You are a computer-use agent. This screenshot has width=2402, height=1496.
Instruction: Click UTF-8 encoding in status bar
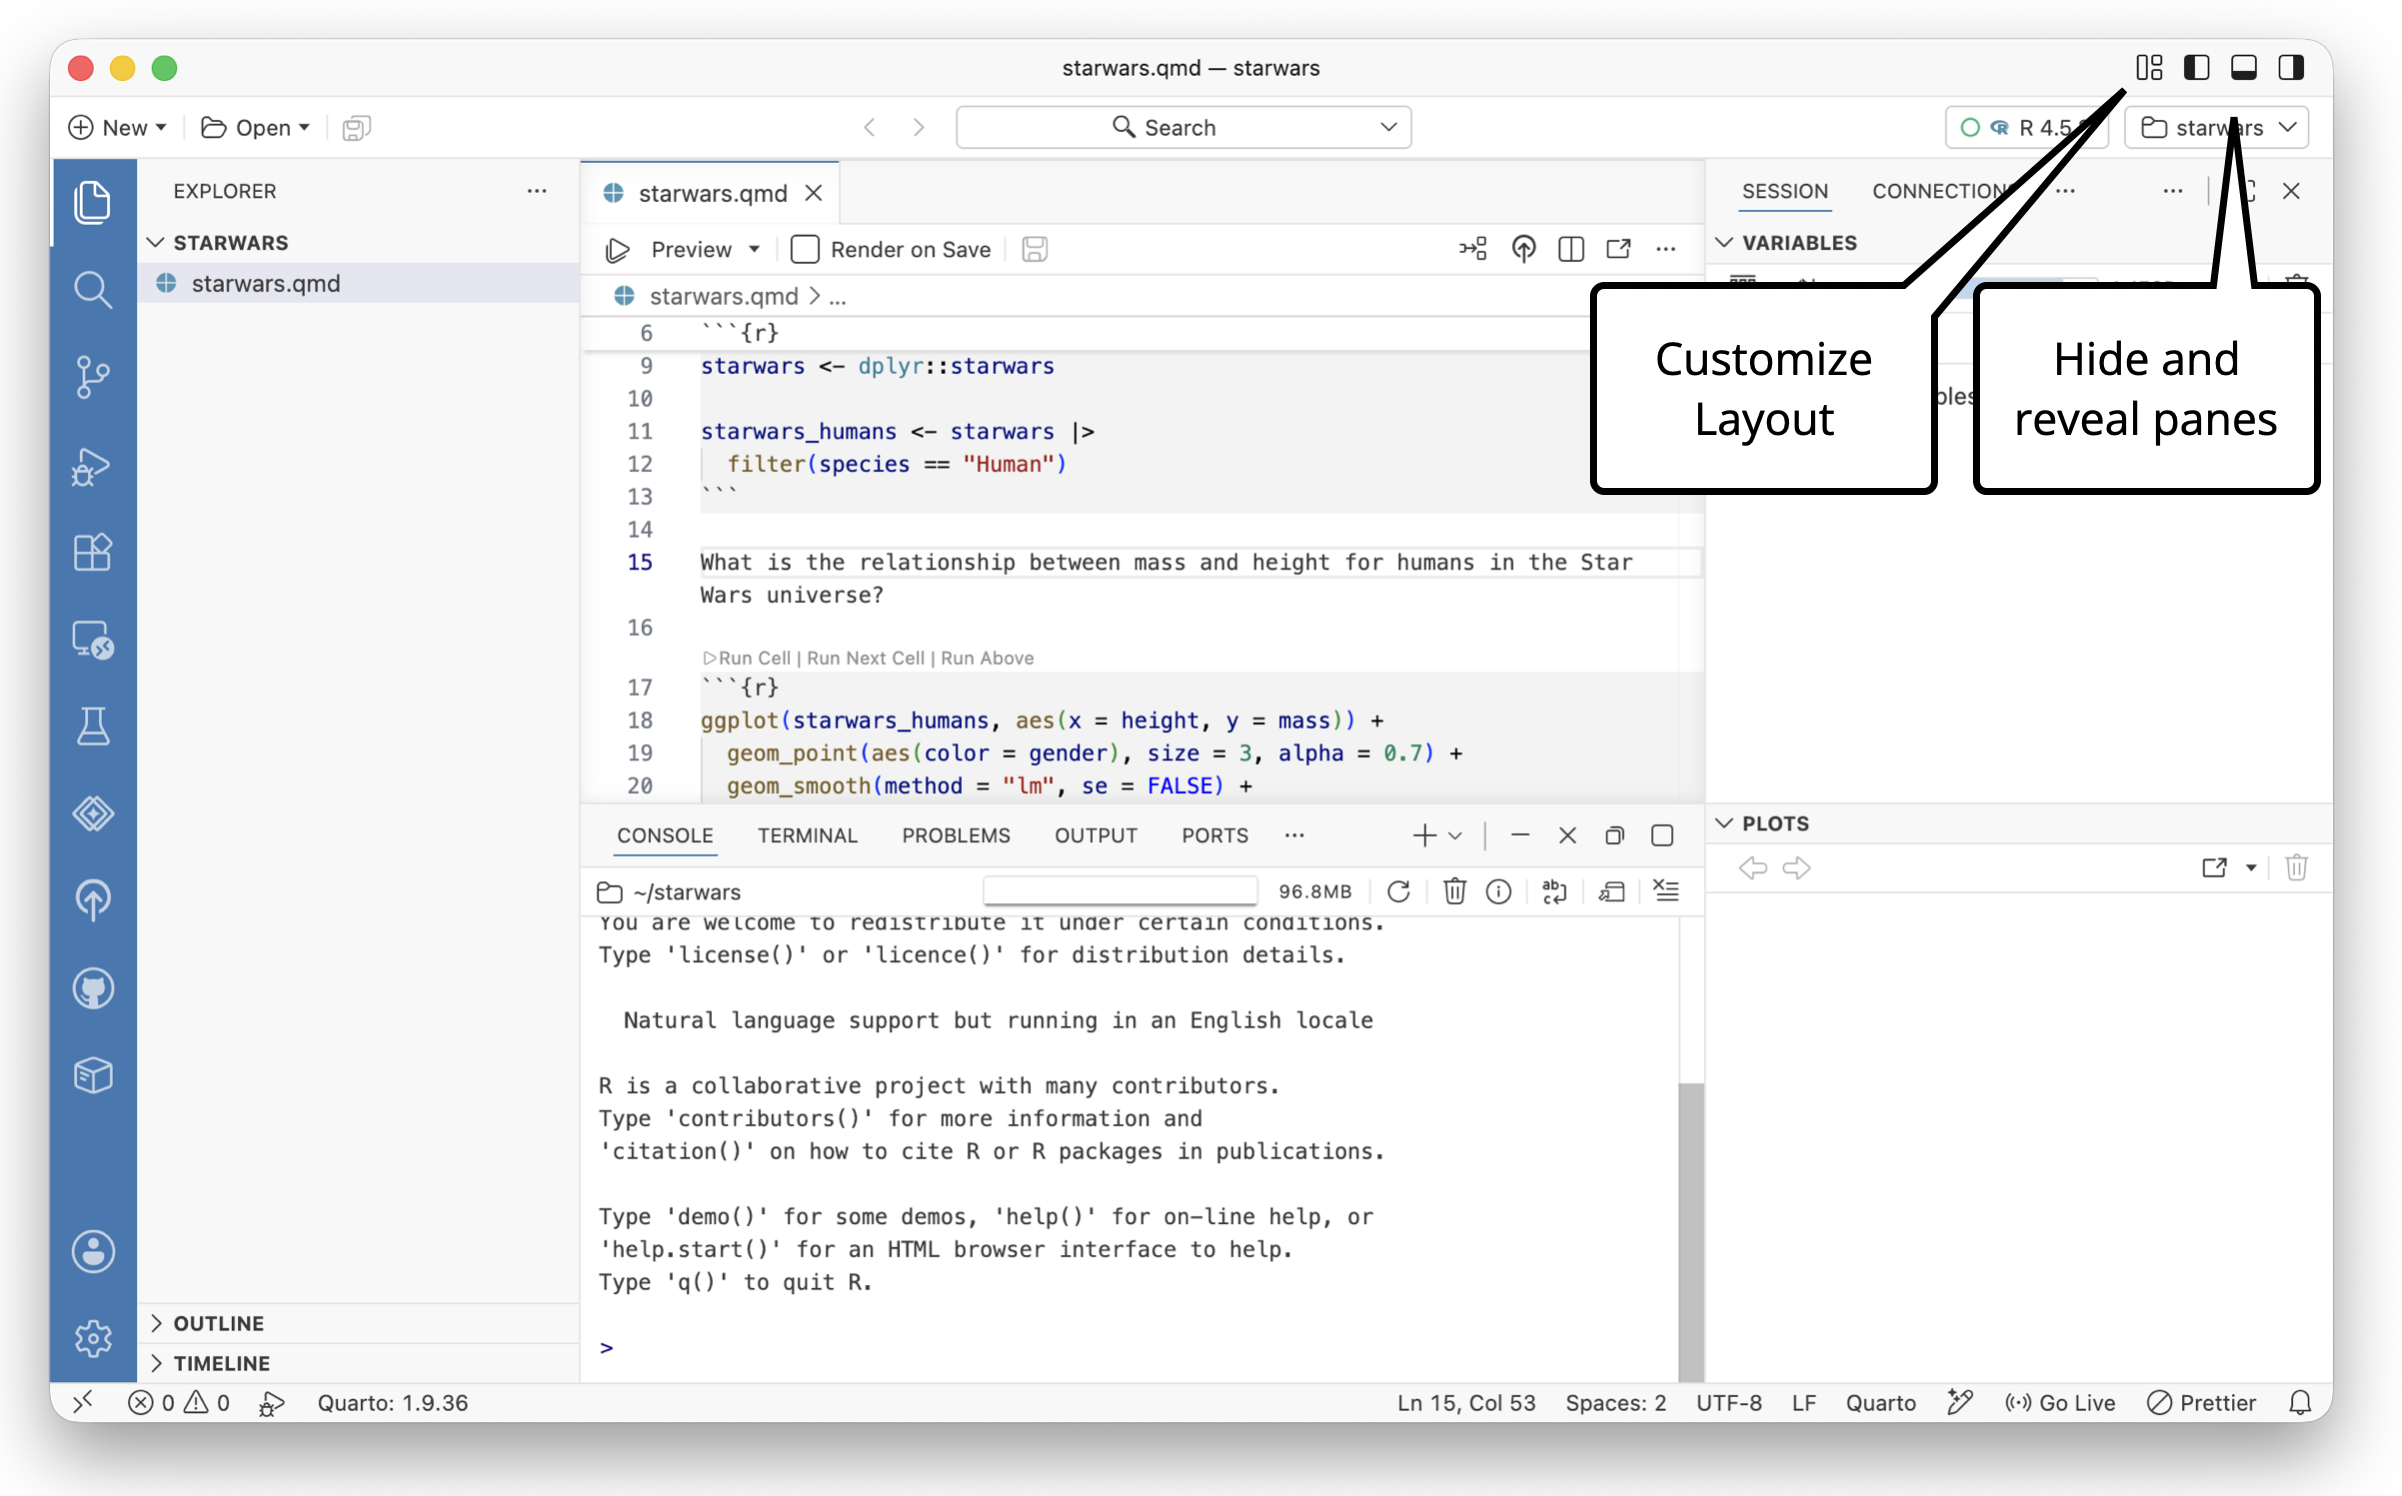(1729, 1403)
